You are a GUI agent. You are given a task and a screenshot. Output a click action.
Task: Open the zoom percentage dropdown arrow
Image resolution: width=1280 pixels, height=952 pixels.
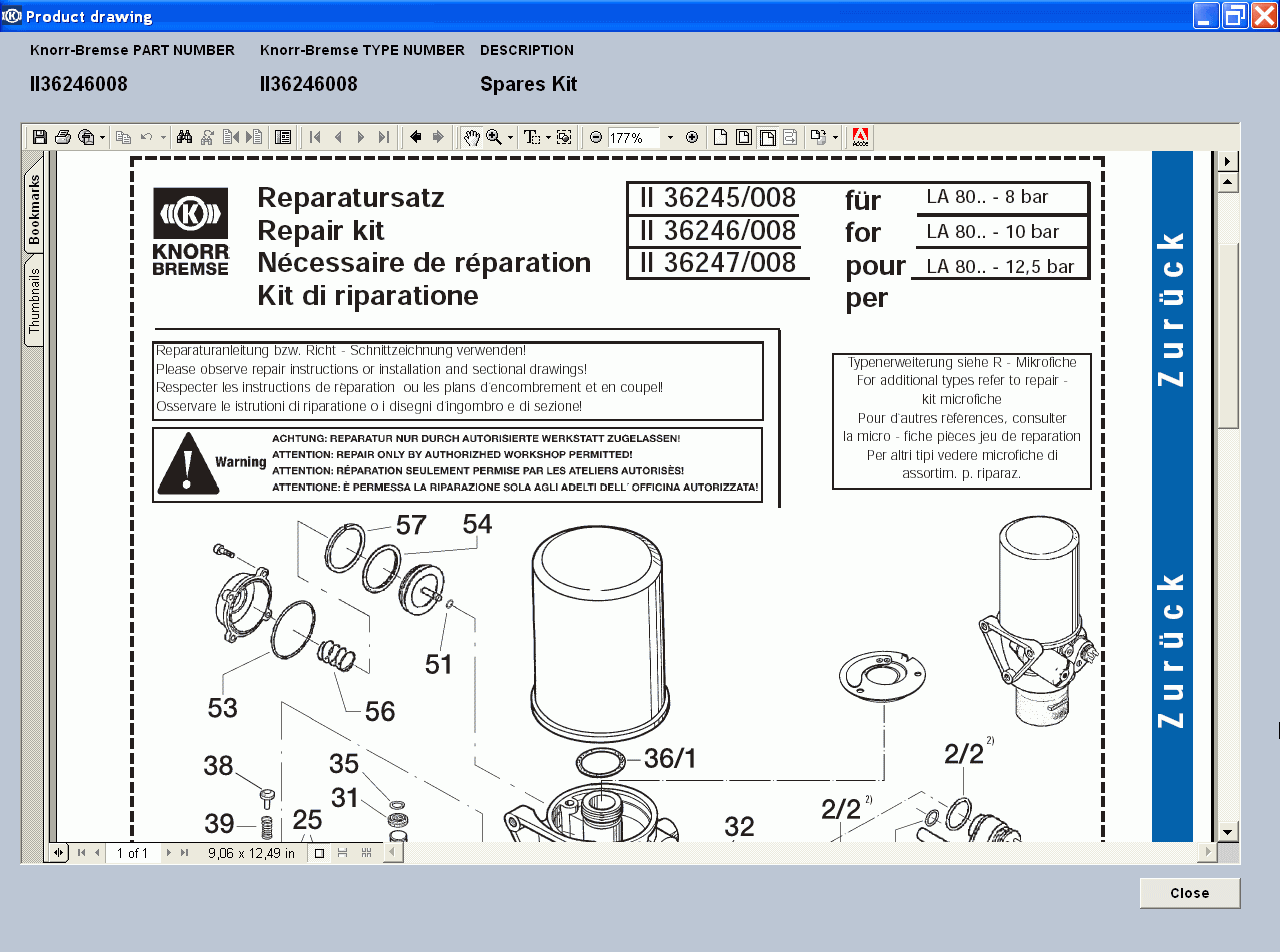670,137
